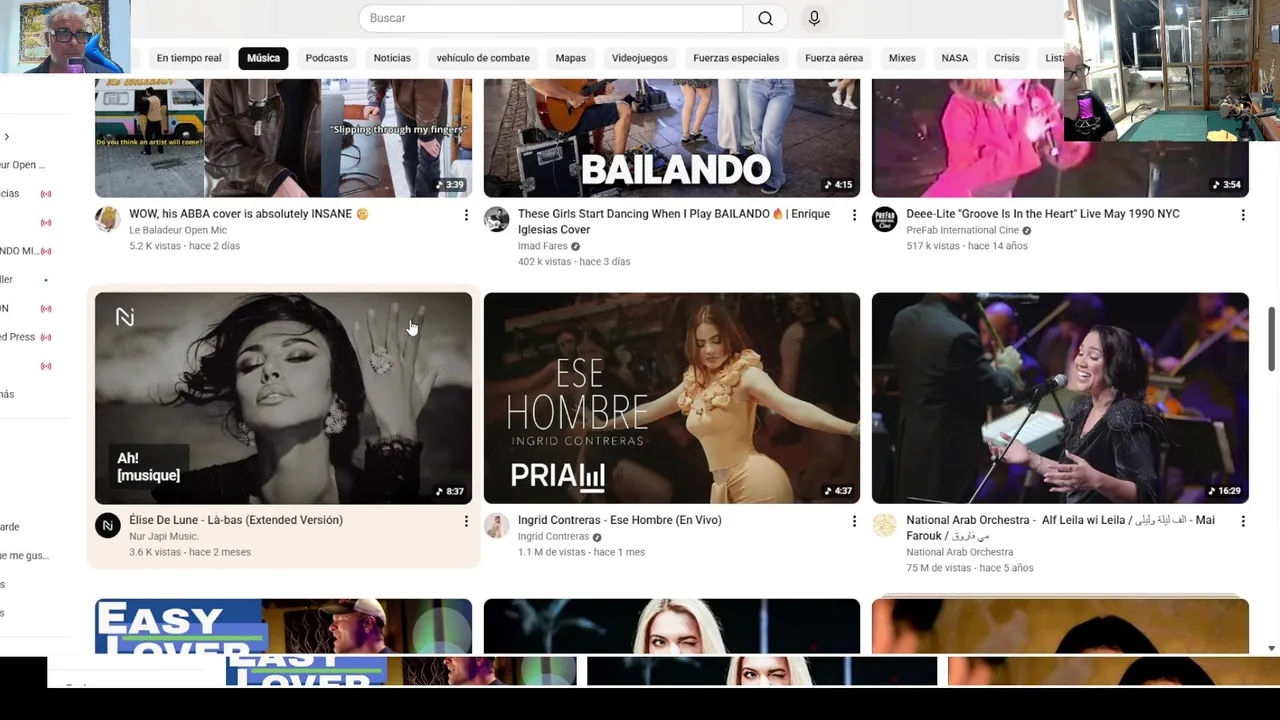The height and width of the screenshot is (720, 1280).
Task: Open title 'National Arab Orchestra - Alf Leila wi Leila'
Action: 1060,528
